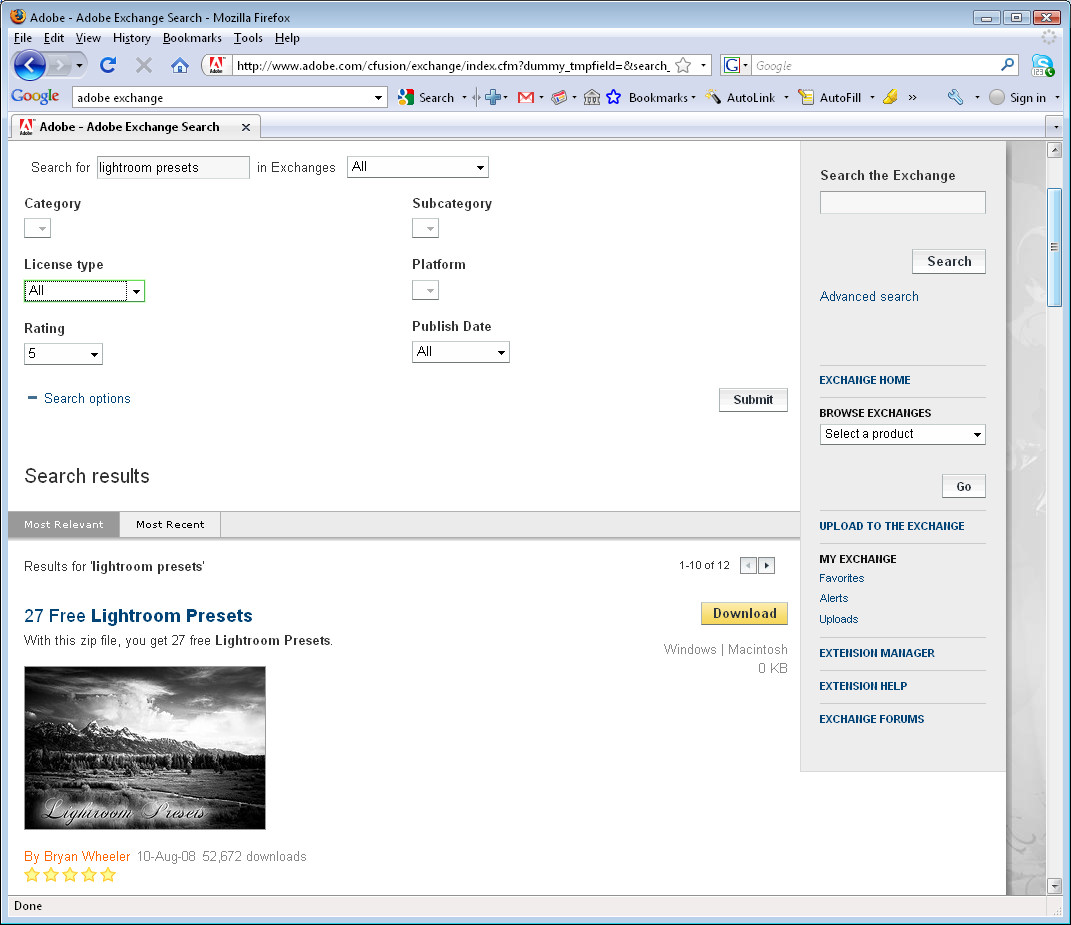Go to previous results page arrow
This screenshot has width=1071, height=925.
click(749, 566)
